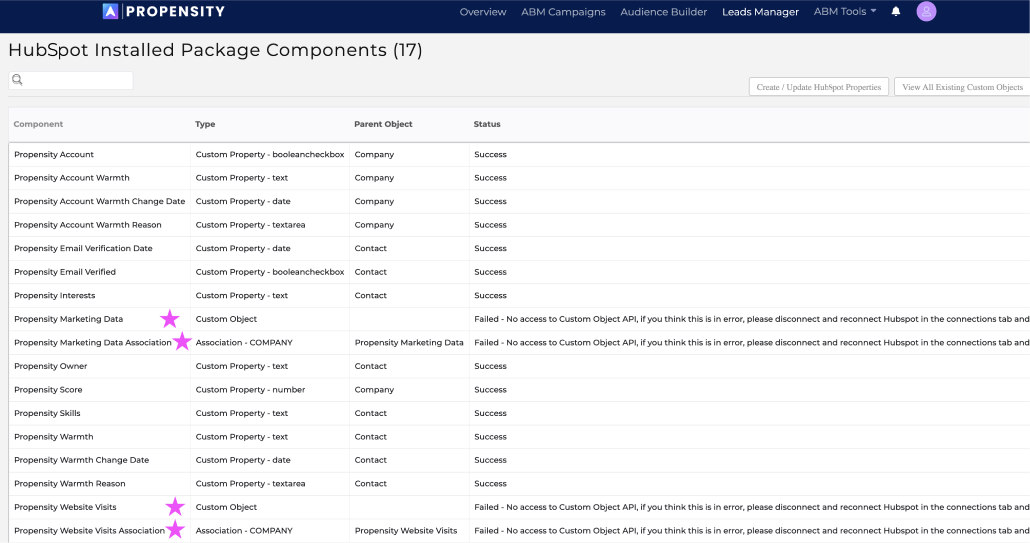Click Success status of Propensity Owner row

pos(490,366)
